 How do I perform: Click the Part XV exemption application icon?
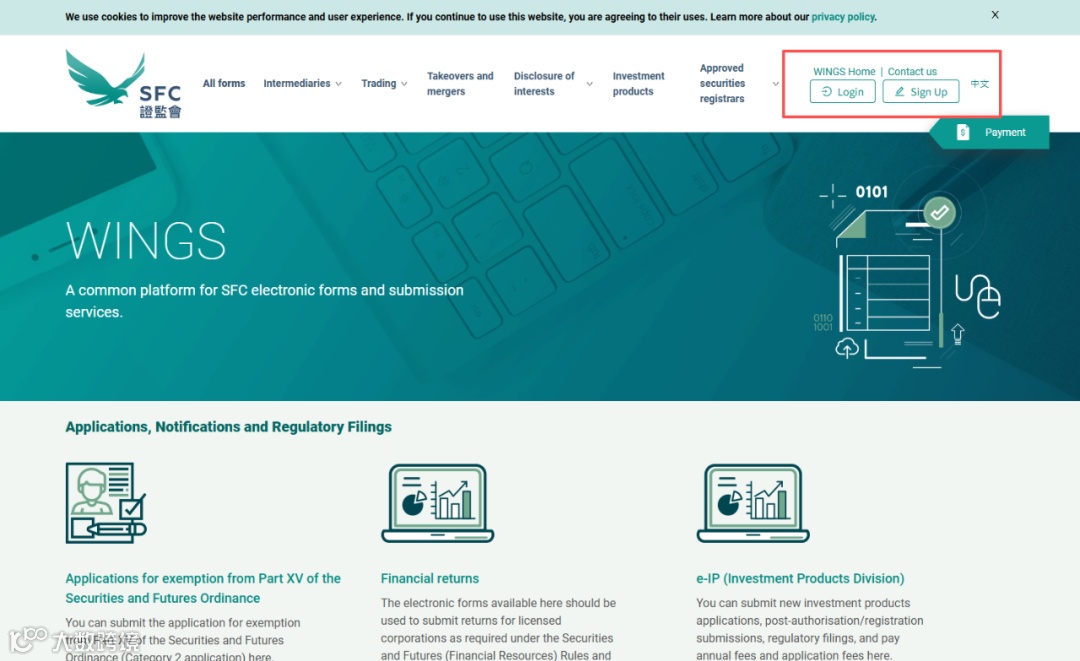(106, 503)
